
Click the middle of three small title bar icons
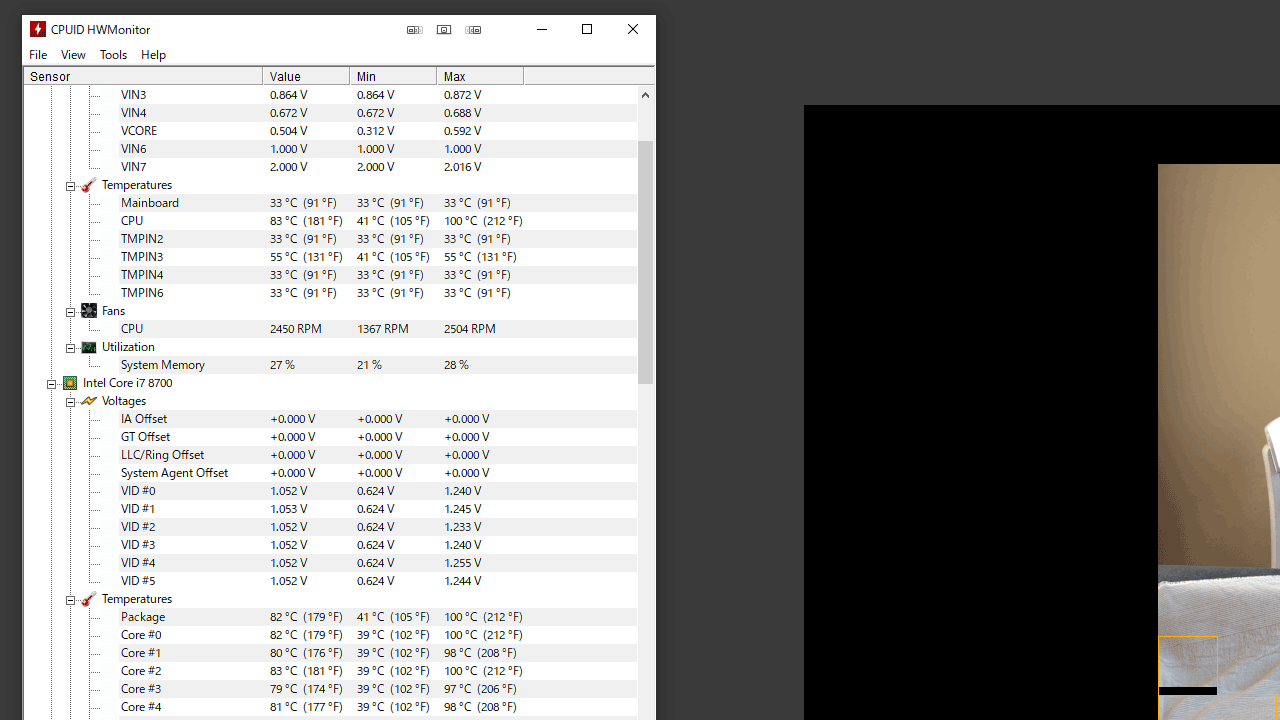(444, 30)
